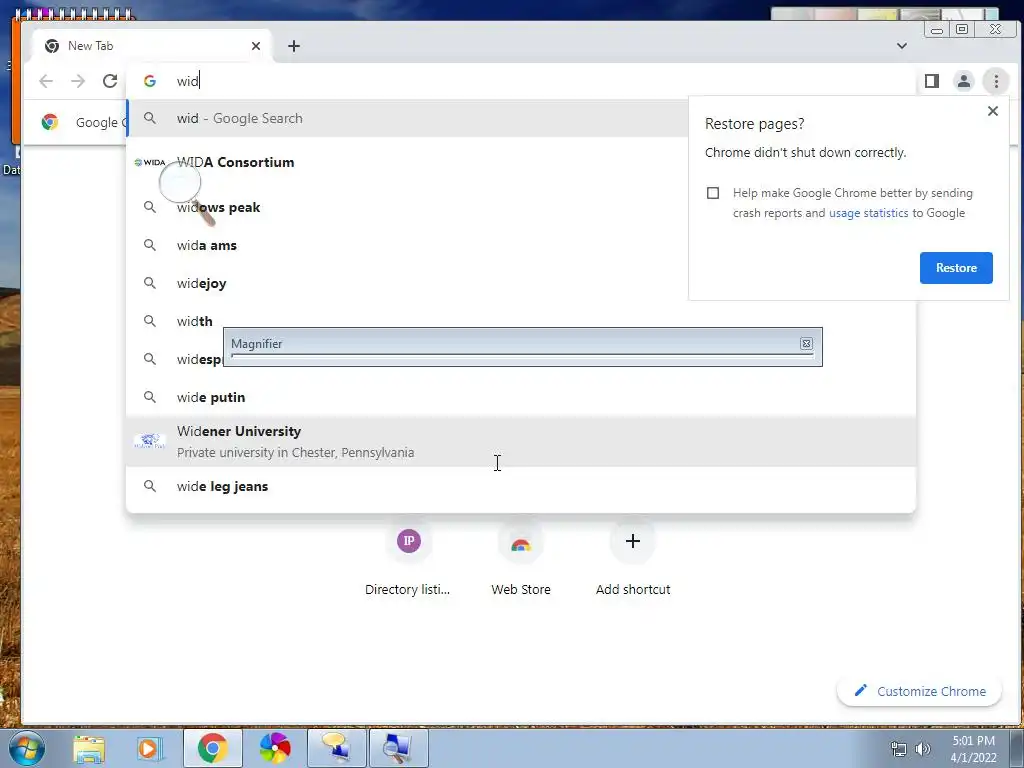Screen dimensions: 1024x768
Task: Choose 'widows peak' suggestion
Action: (x=407, y=207)
